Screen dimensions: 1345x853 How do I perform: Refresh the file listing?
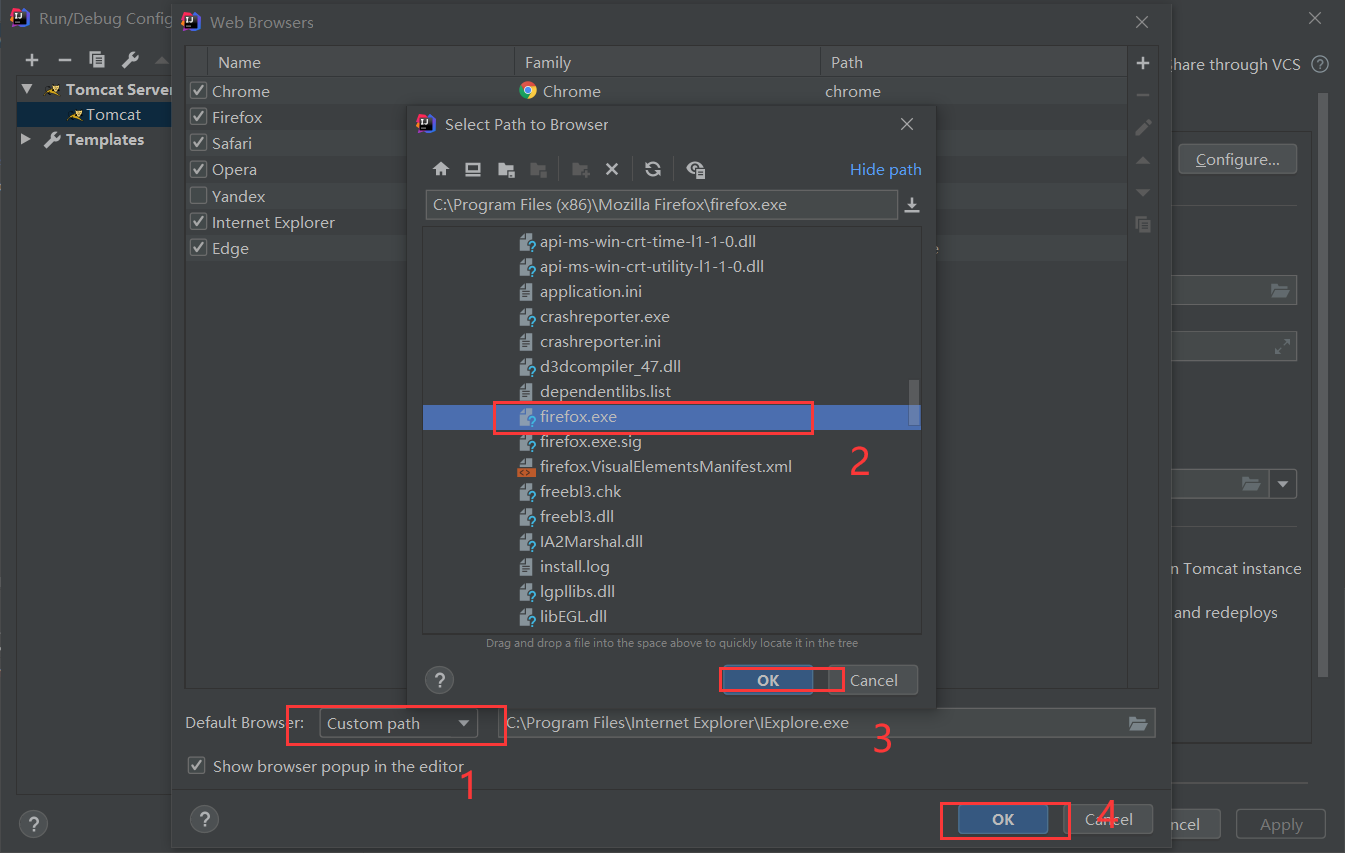[x=653, y=169]
